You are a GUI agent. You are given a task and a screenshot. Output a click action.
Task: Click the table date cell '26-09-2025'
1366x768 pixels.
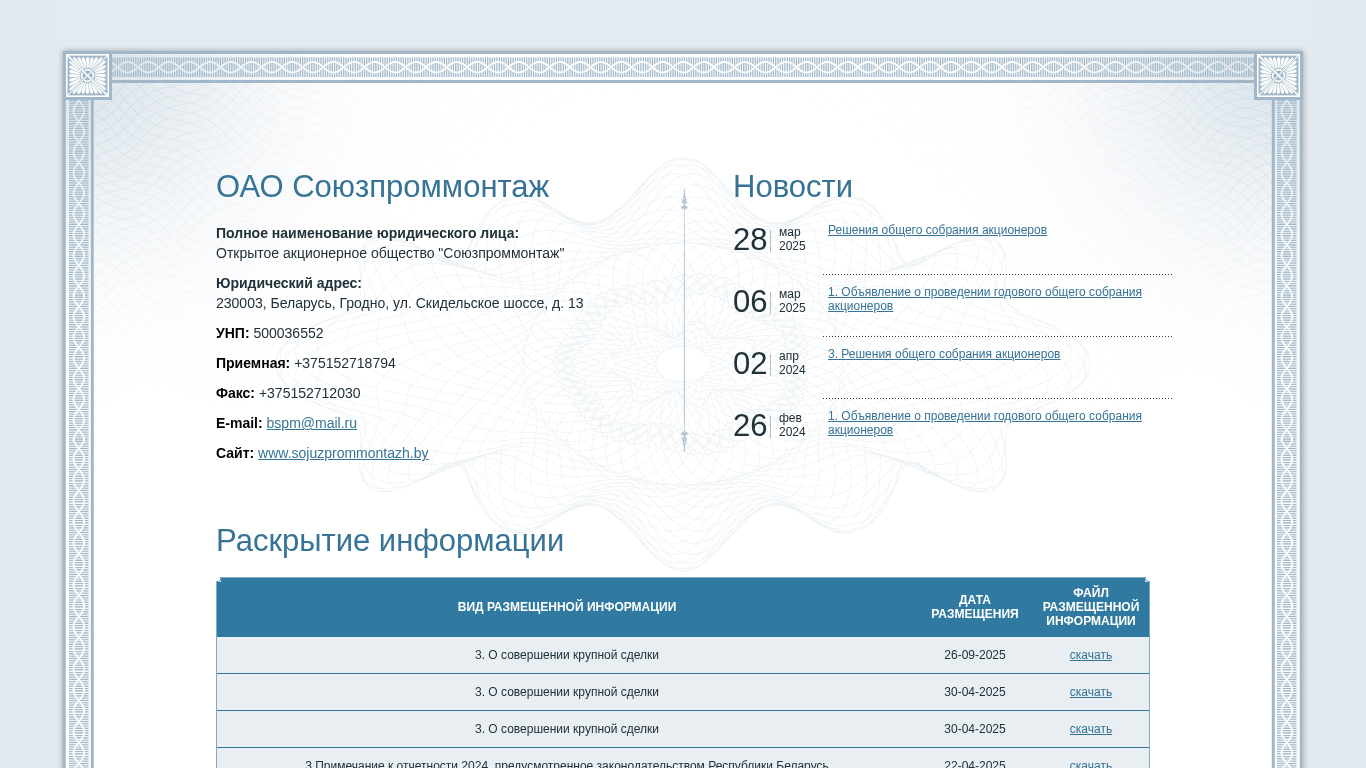[975, 655]
